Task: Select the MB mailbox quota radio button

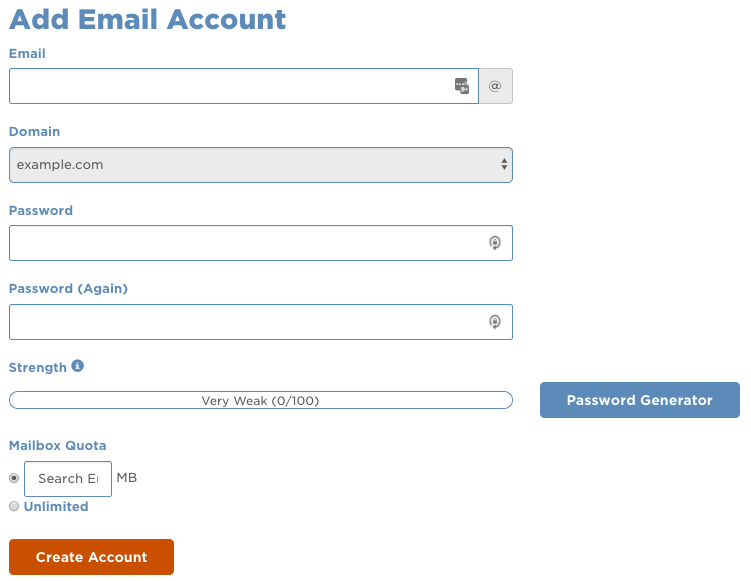Action: pyautogui.click(x=14, y=478)
